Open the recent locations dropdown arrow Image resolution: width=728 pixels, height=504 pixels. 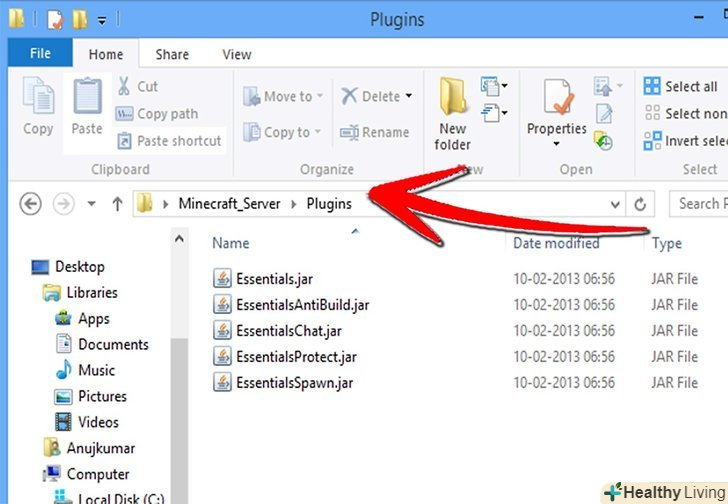[91, 204]
